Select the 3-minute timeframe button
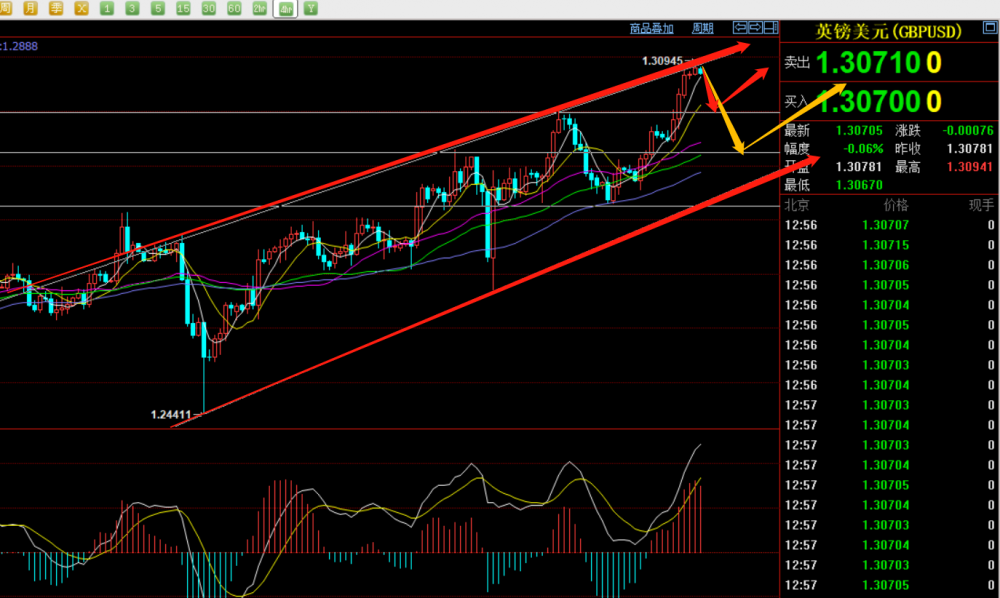This screenshot has width=1000, height=598. coord(132,8)
